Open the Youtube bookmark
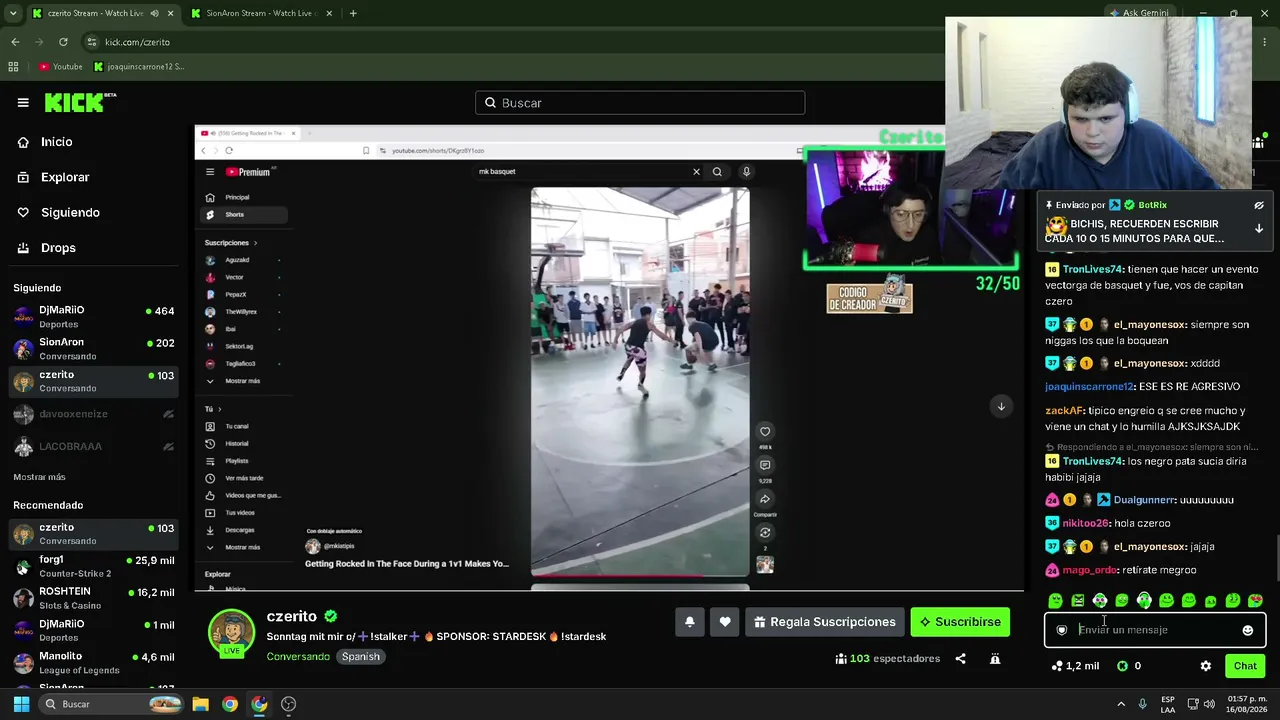Viewport: 1280px width, 720px height. point(60,67)
